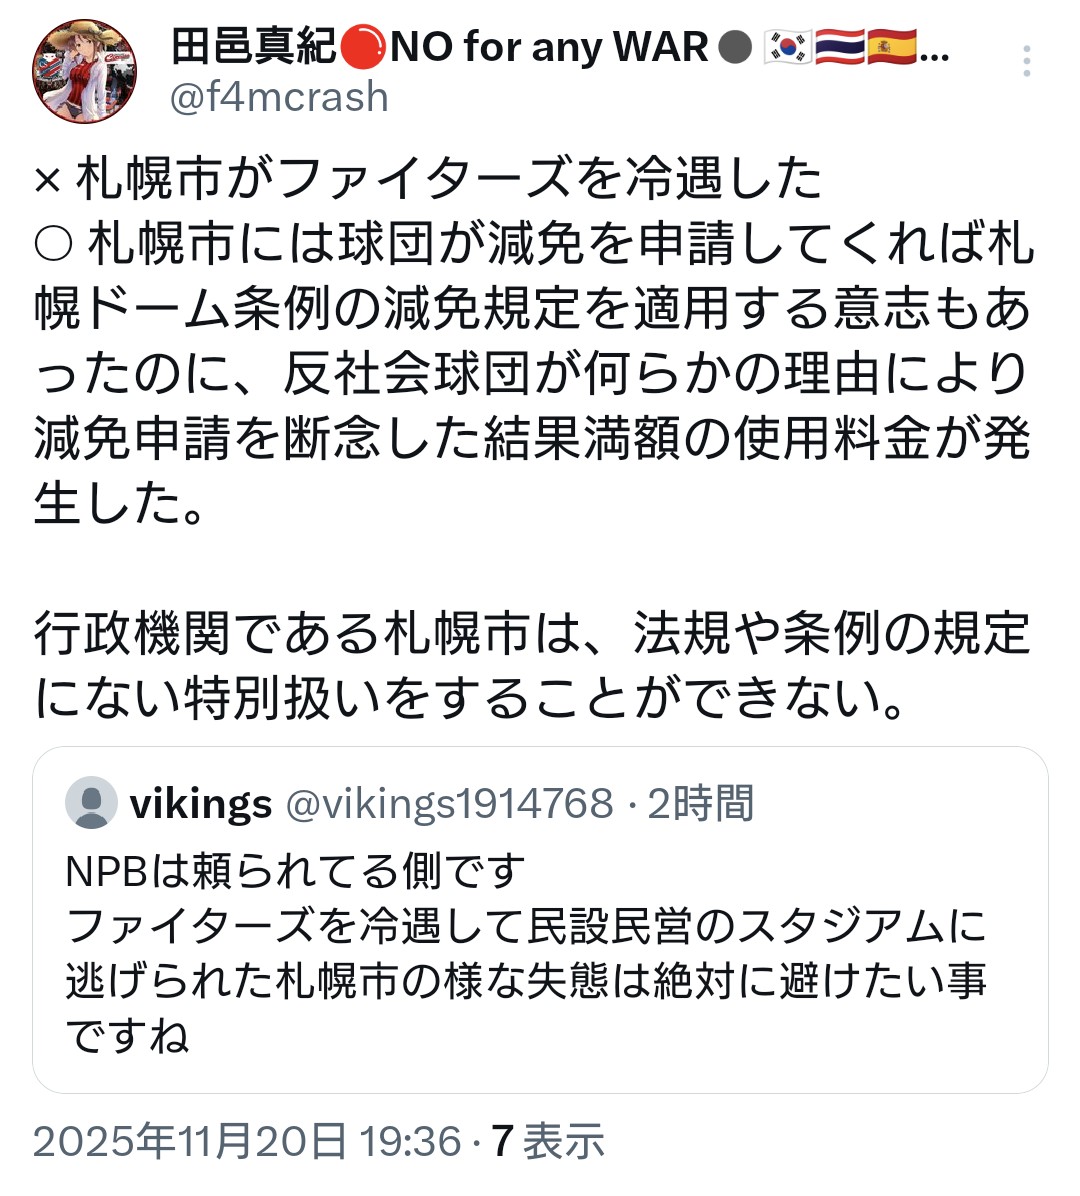This screenshot has height=1196, width=1080.
Task: Click the red circle emoji in the name
Action: [x=361, y=47]
